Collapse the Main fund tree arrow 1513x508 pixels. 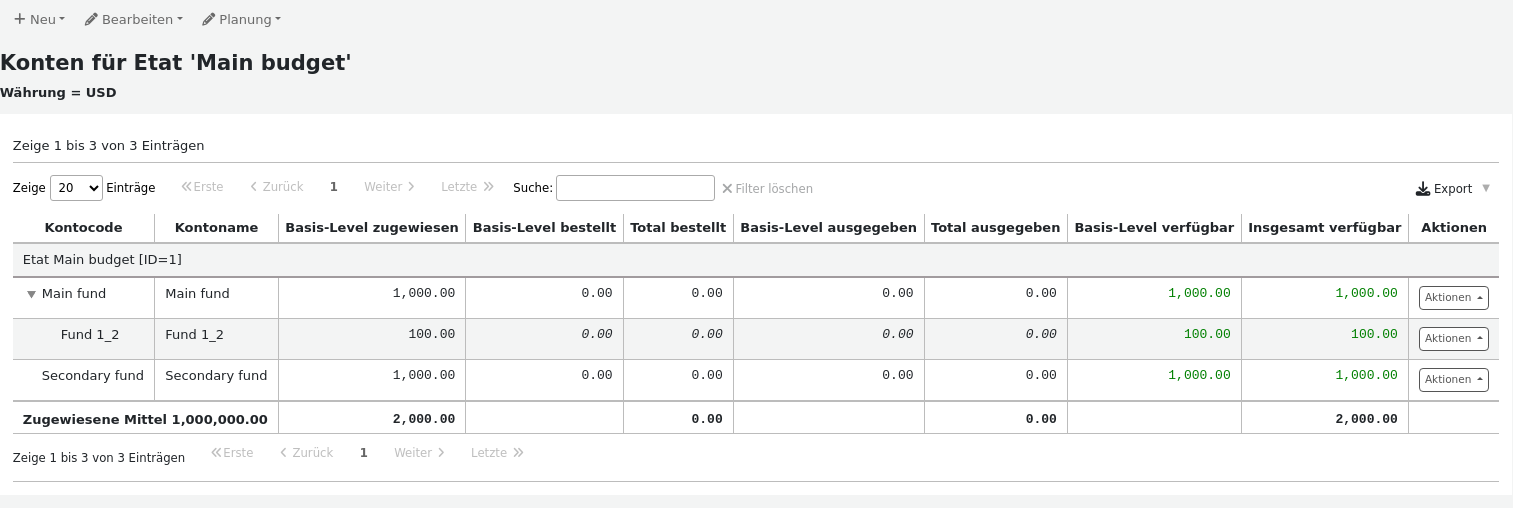click(32, 294)
